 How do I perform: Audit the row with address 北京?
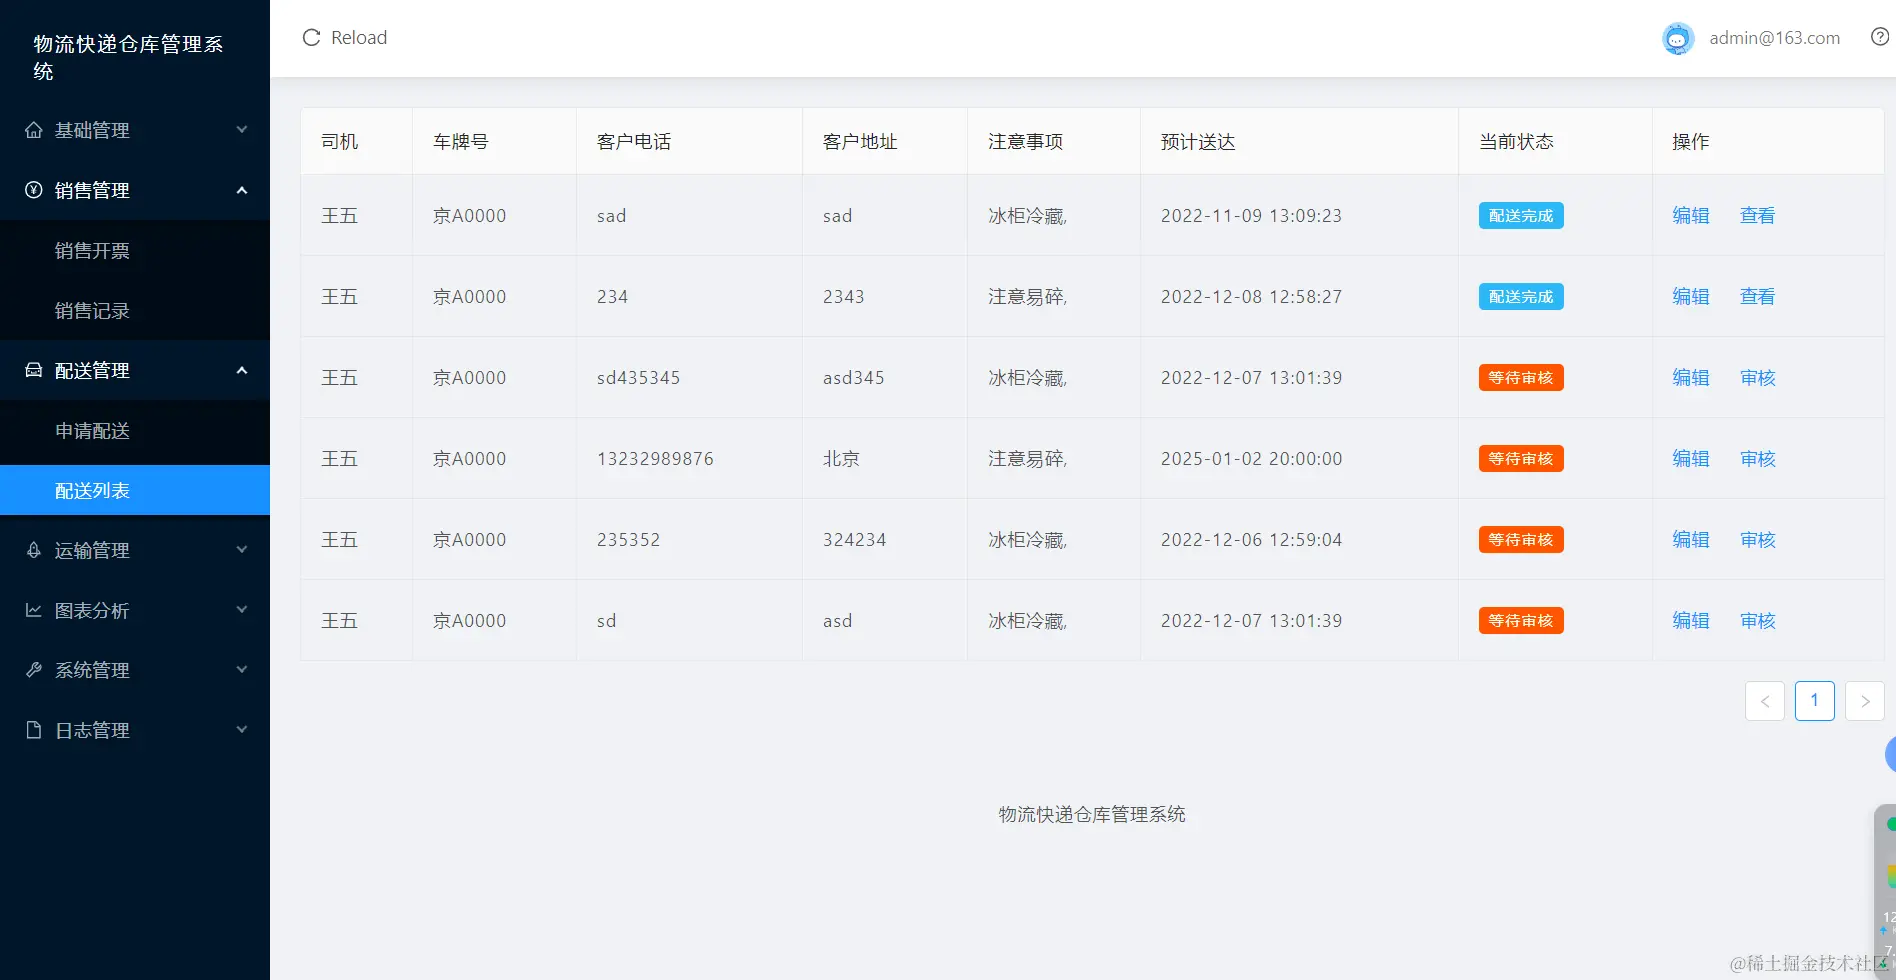click(1757, 458)
